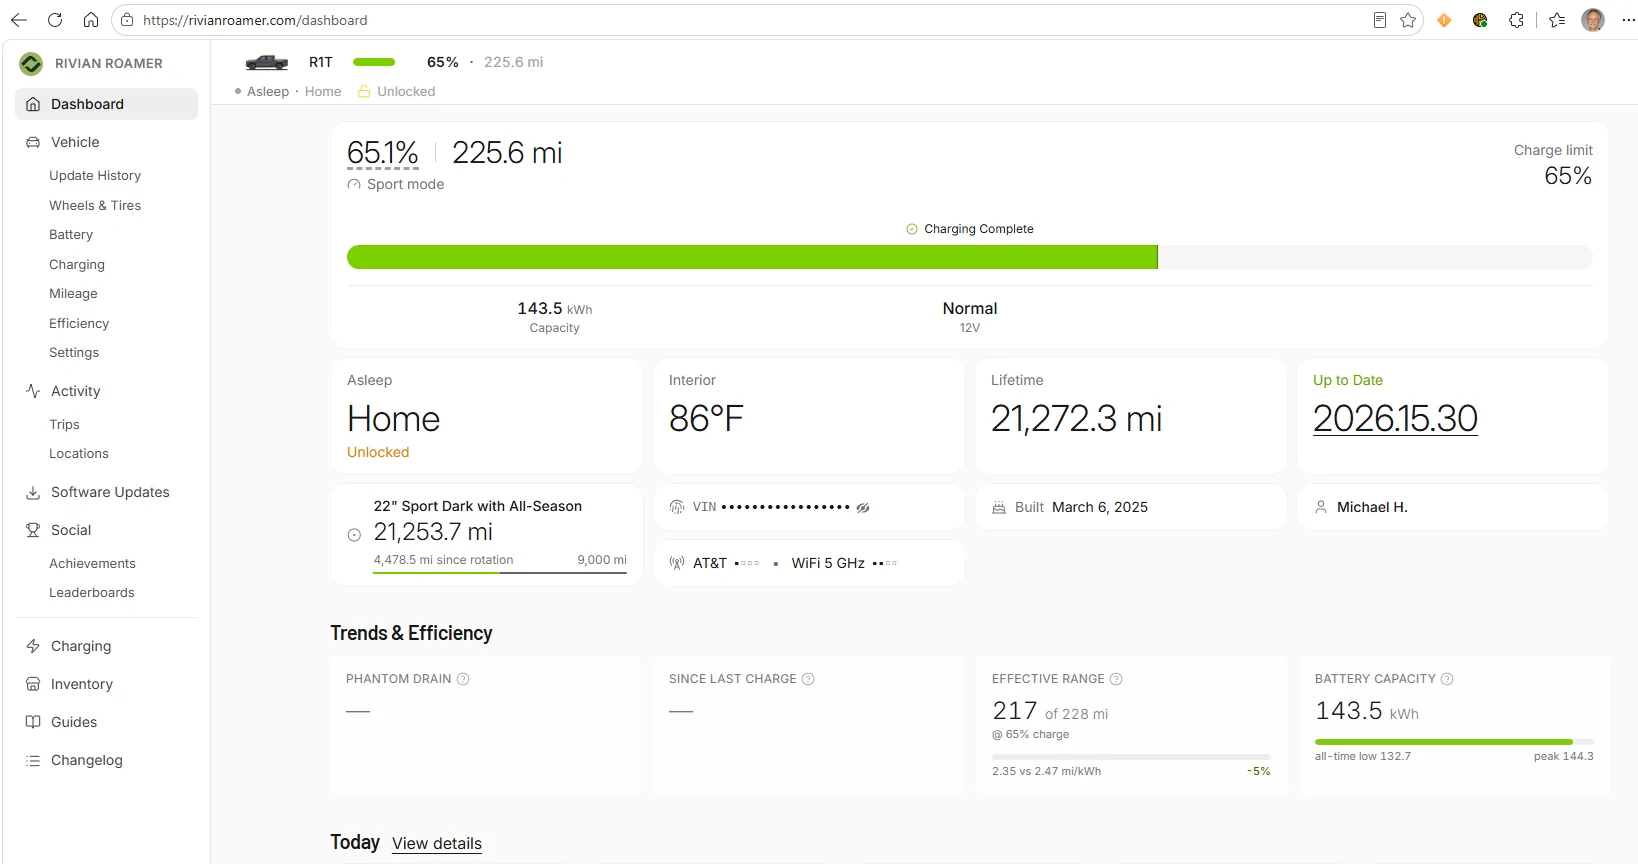Open Battery under Vehicle
Viewport: 1638px width, 864px height.
pos(71,235)
